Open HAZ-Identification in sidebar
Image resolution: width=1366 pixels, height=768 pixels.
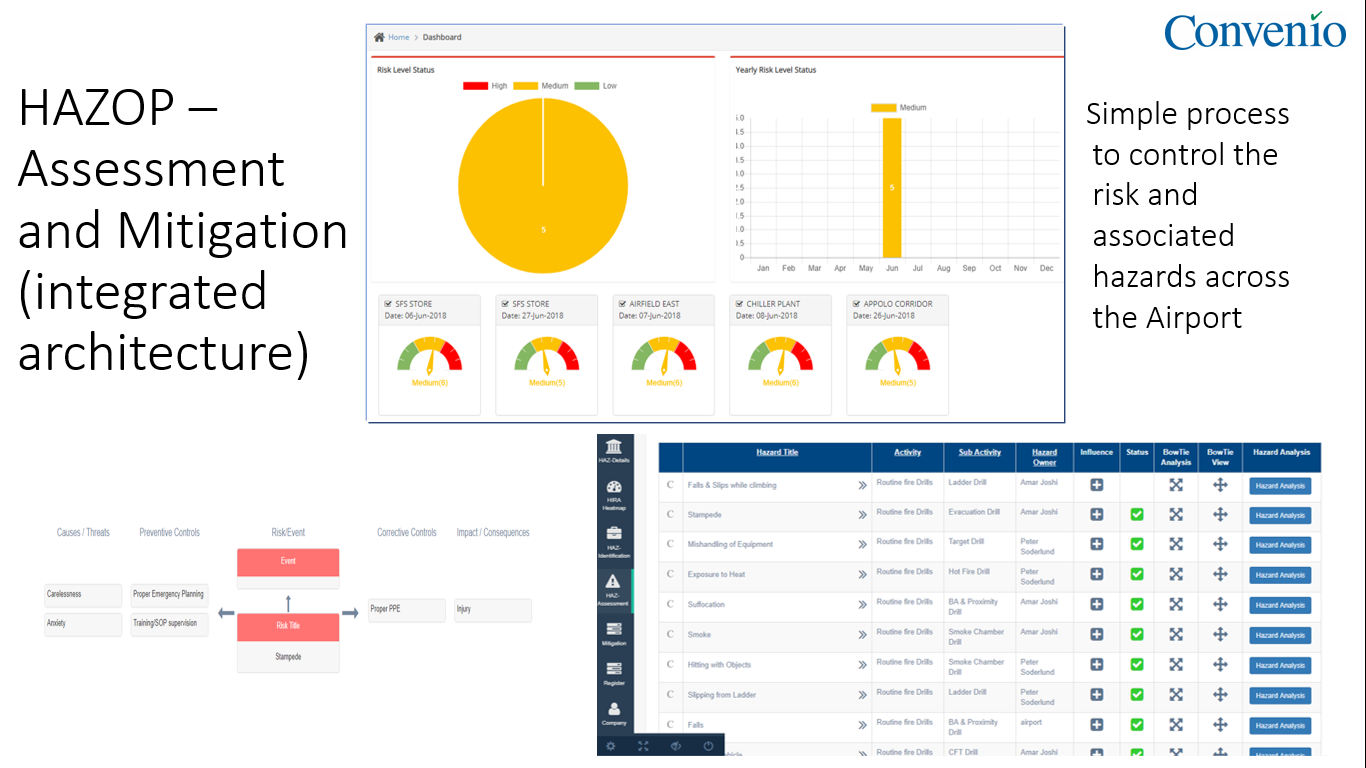click(614, 541)
